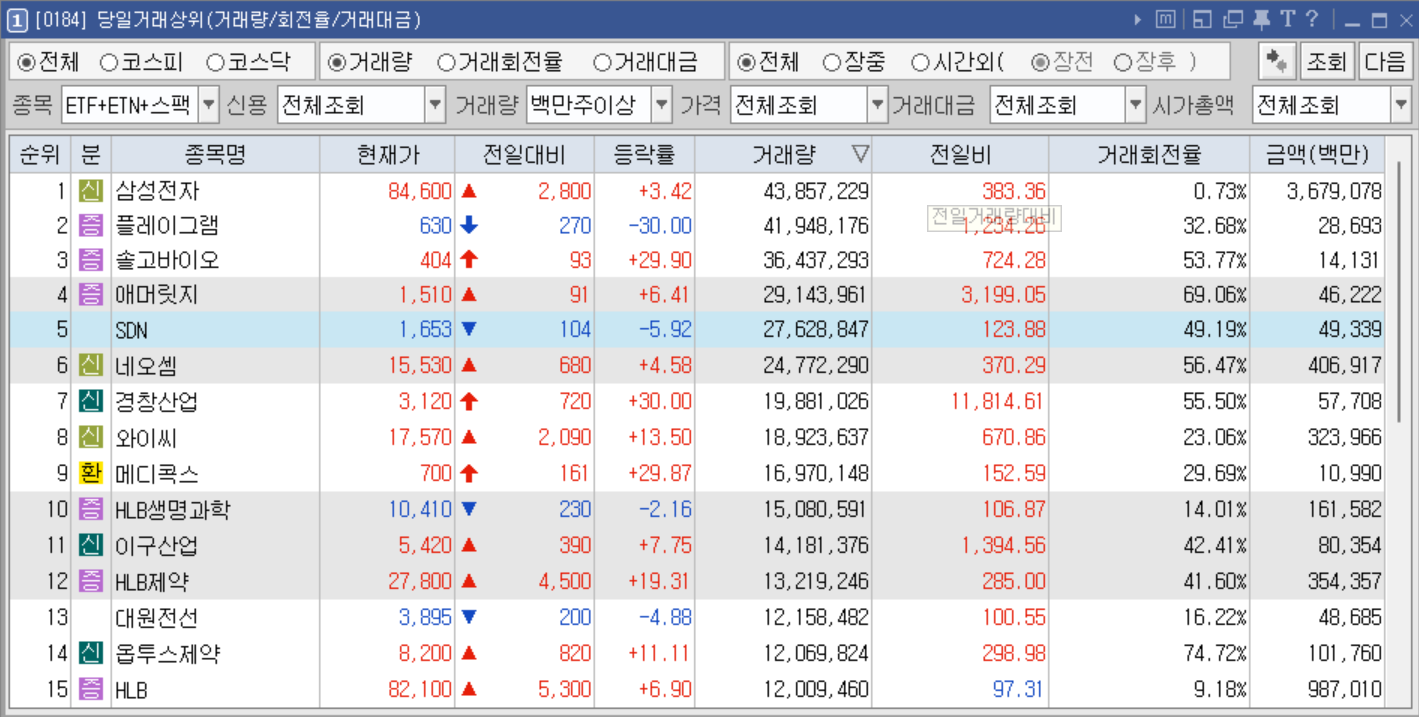Select the 전체 session radio beside 장중
Screen dimensions: 1419x717
[746, 62]
